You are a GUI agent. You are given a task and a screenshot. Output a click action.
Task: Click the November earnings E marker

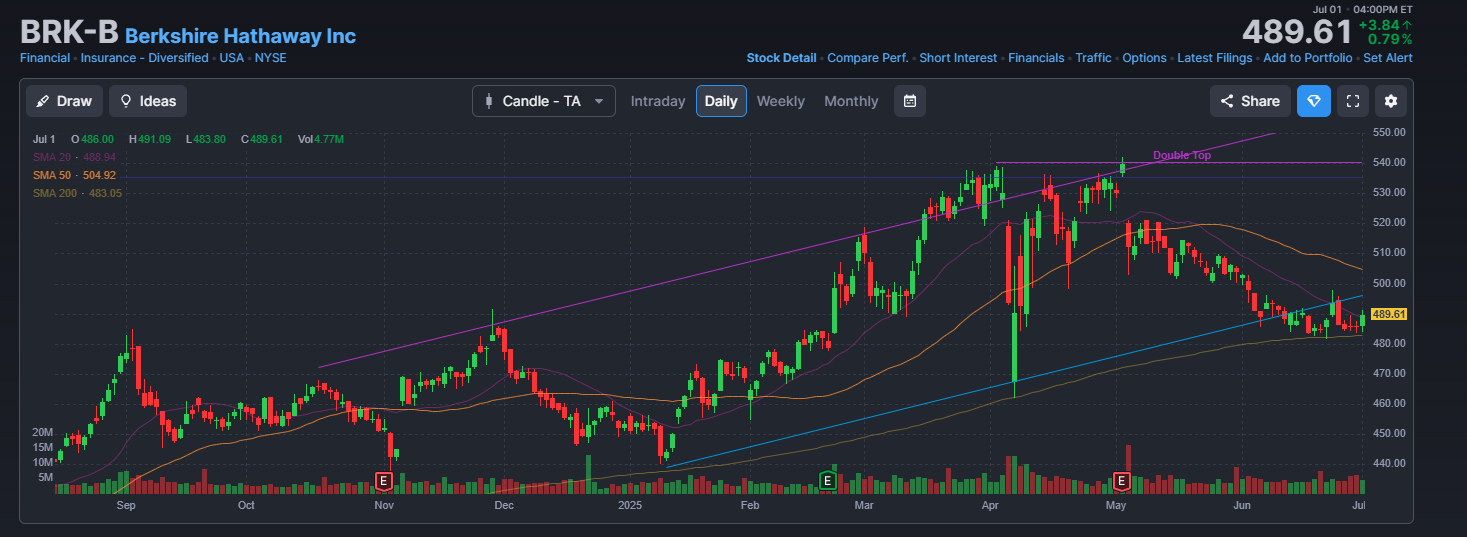(x=383, y=482)
